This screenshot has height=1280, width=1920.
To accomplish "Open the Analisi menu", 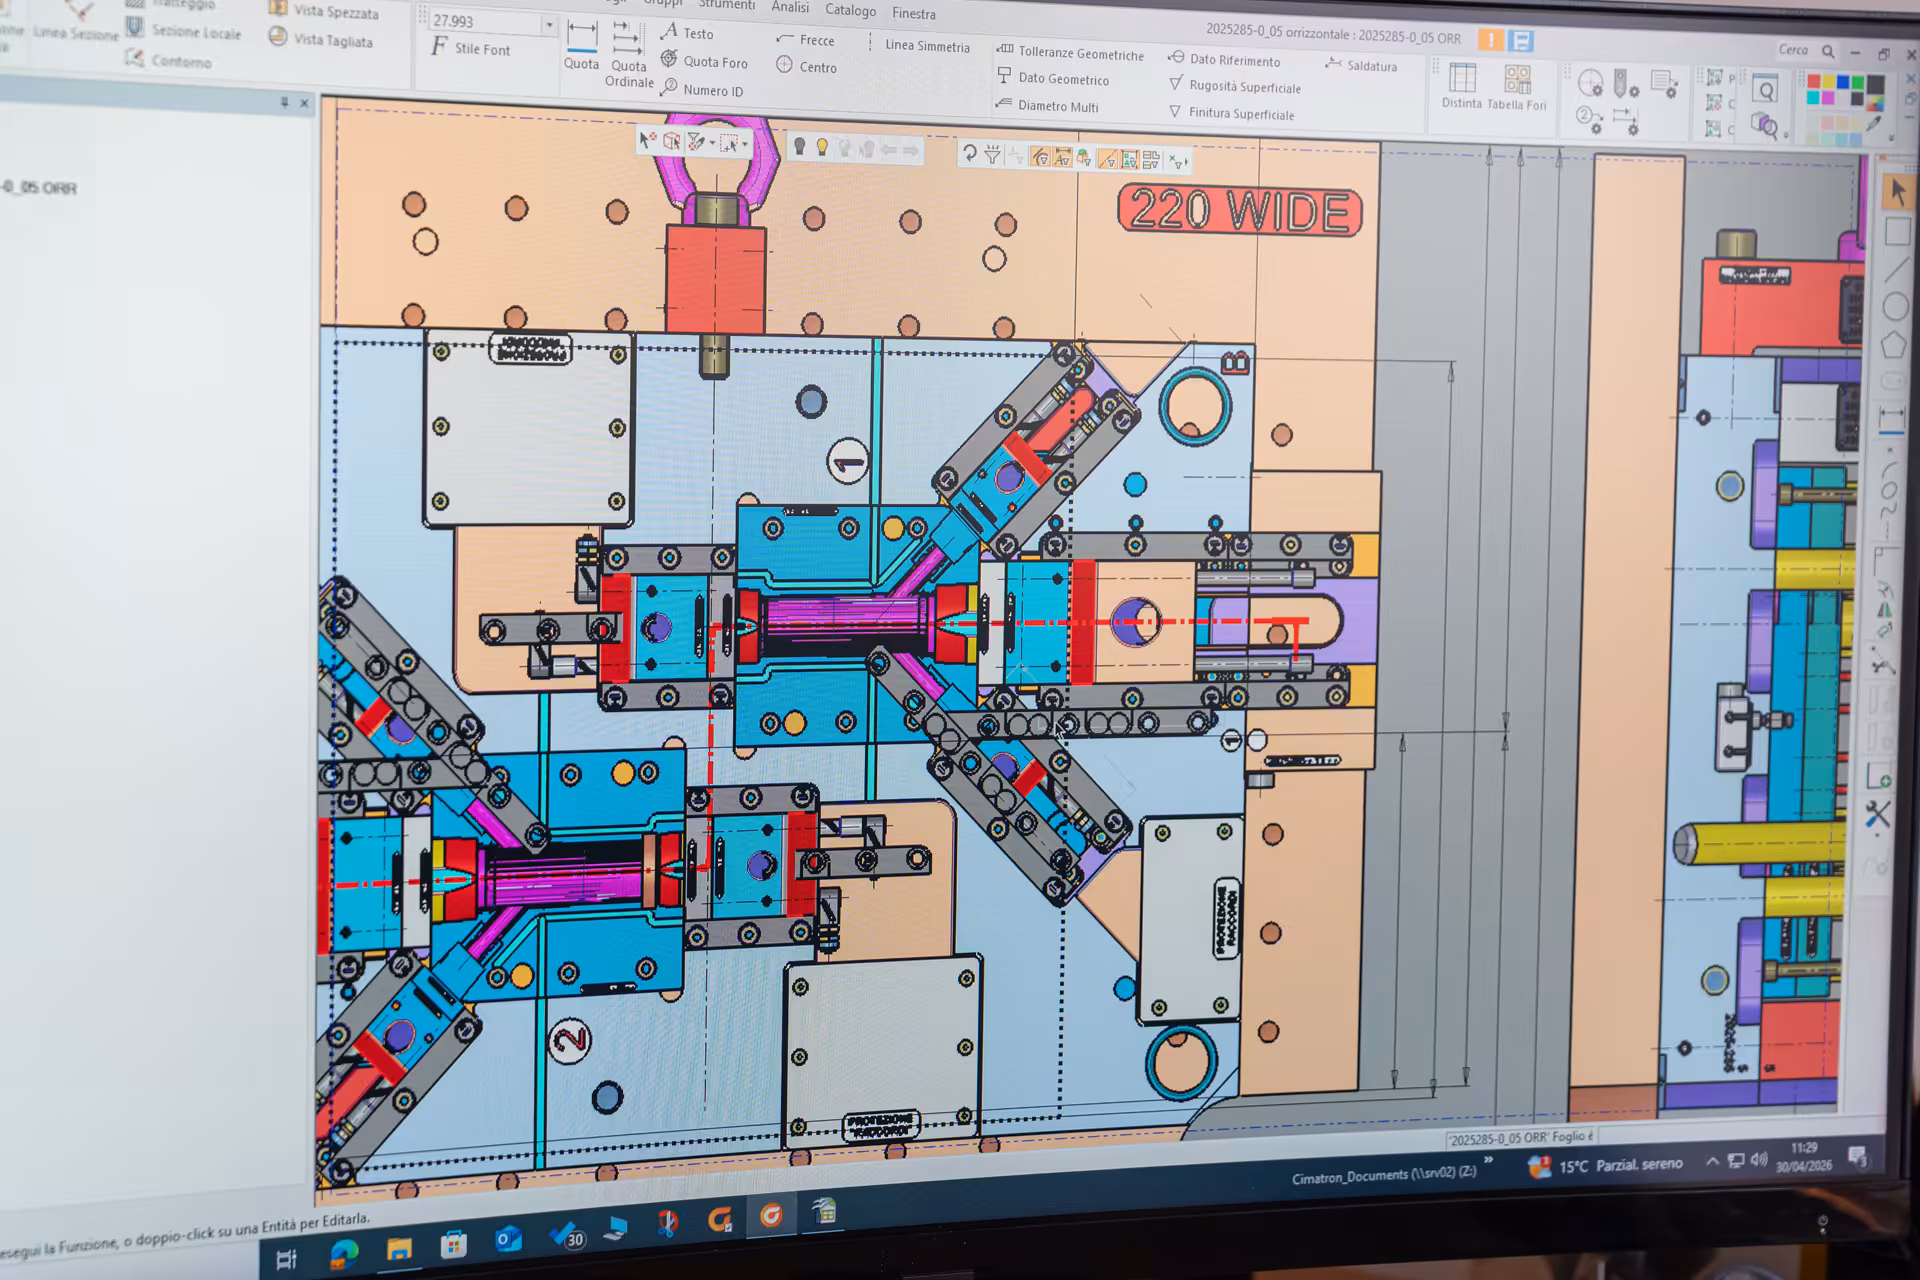I will [790, 7].
